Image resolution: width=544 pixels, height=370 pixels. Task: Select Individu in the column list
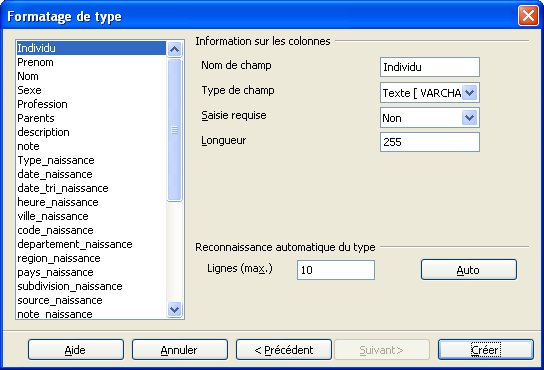[91, 48]
